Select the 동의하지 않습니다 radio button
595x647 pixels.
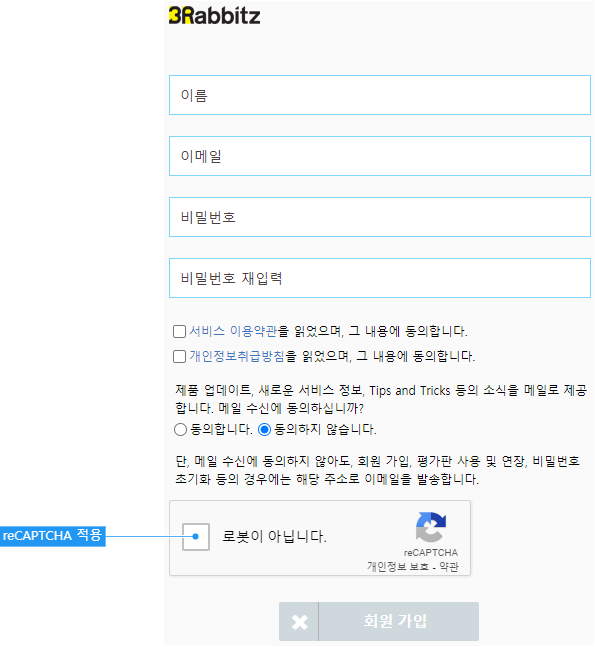(x=264, y=430)
